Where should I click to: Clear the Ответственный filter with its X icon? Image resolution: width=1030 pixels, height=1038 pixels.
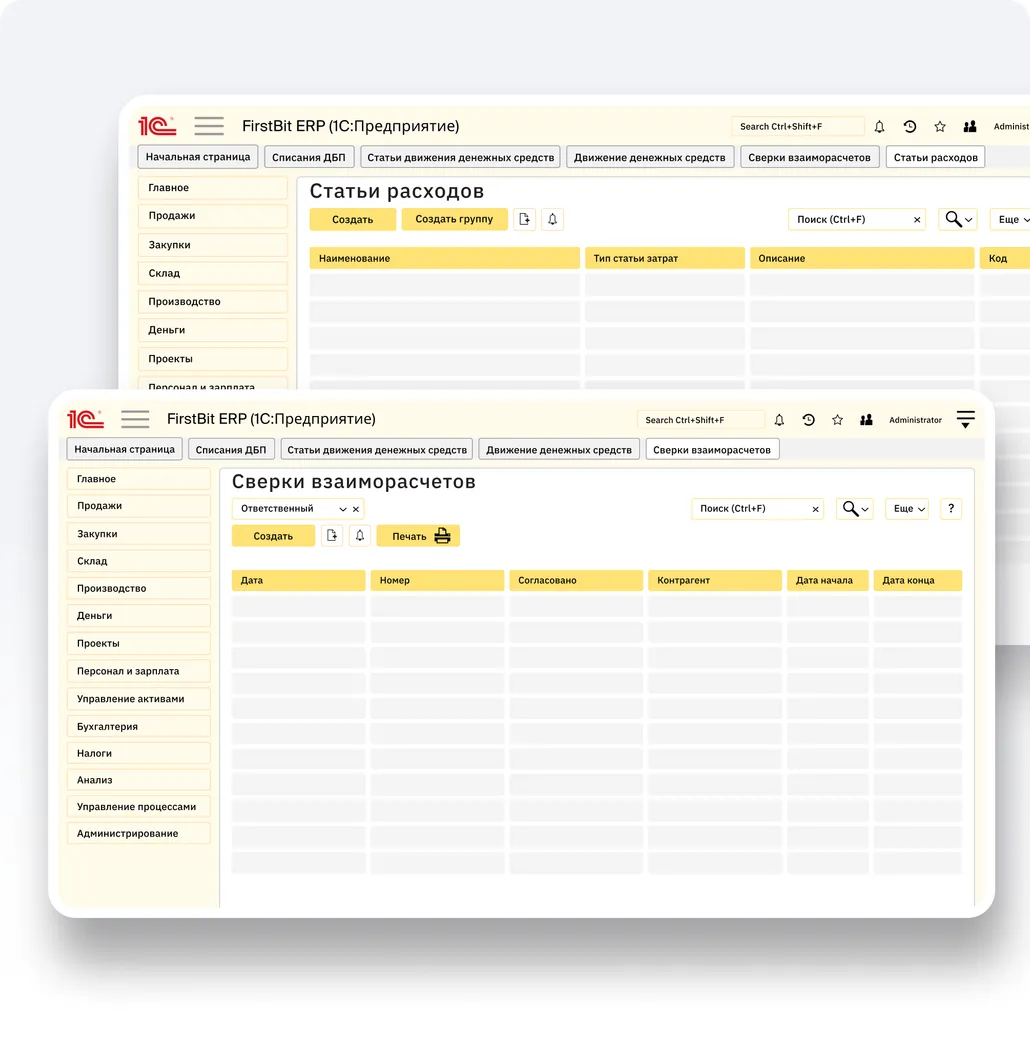(x=356, y=509)
